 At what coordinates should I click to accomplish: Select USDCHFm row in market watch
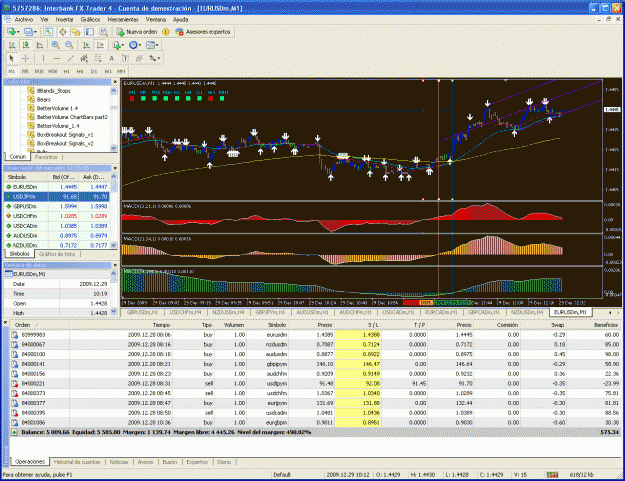tap(57, 216)
